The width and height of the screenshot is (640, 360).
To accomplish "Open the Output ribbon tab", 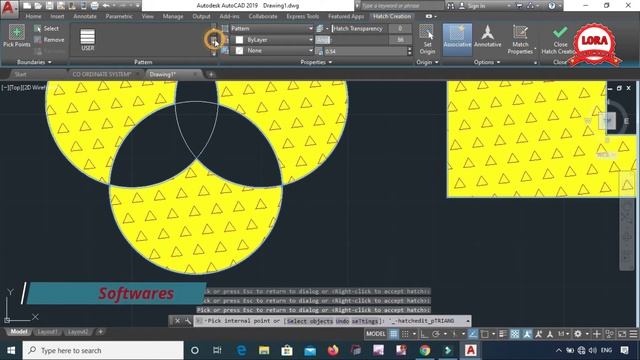I will click(x=201, y=16).
